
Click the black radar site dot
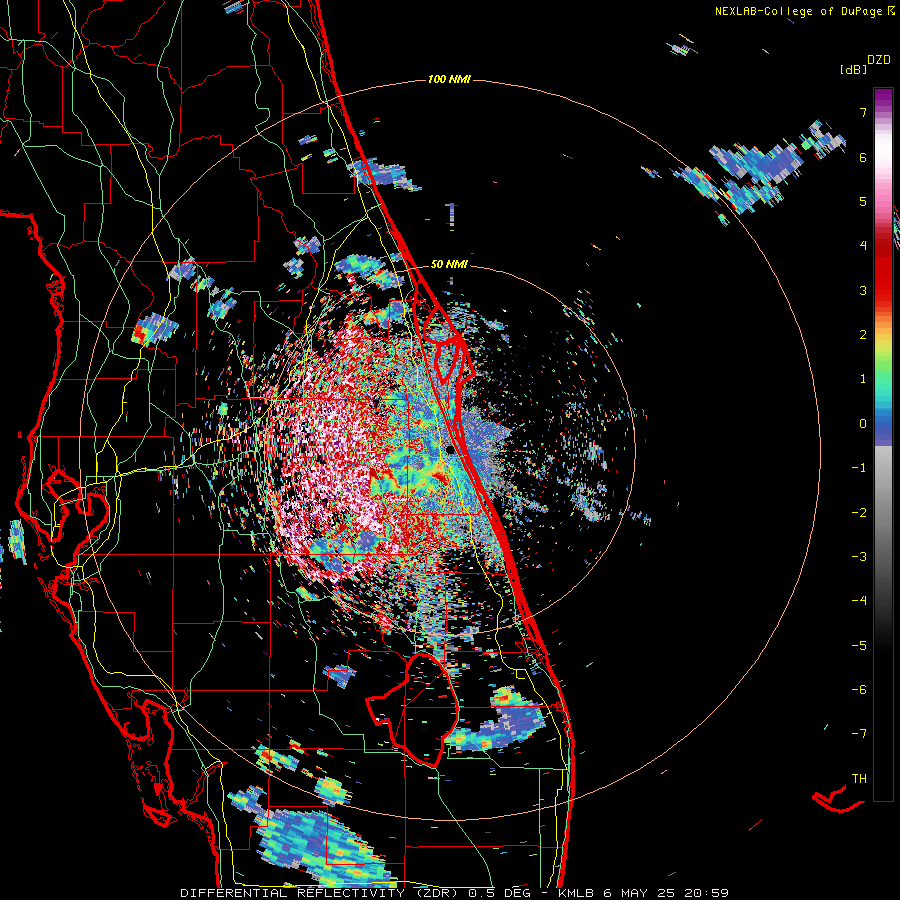[451, 449]
